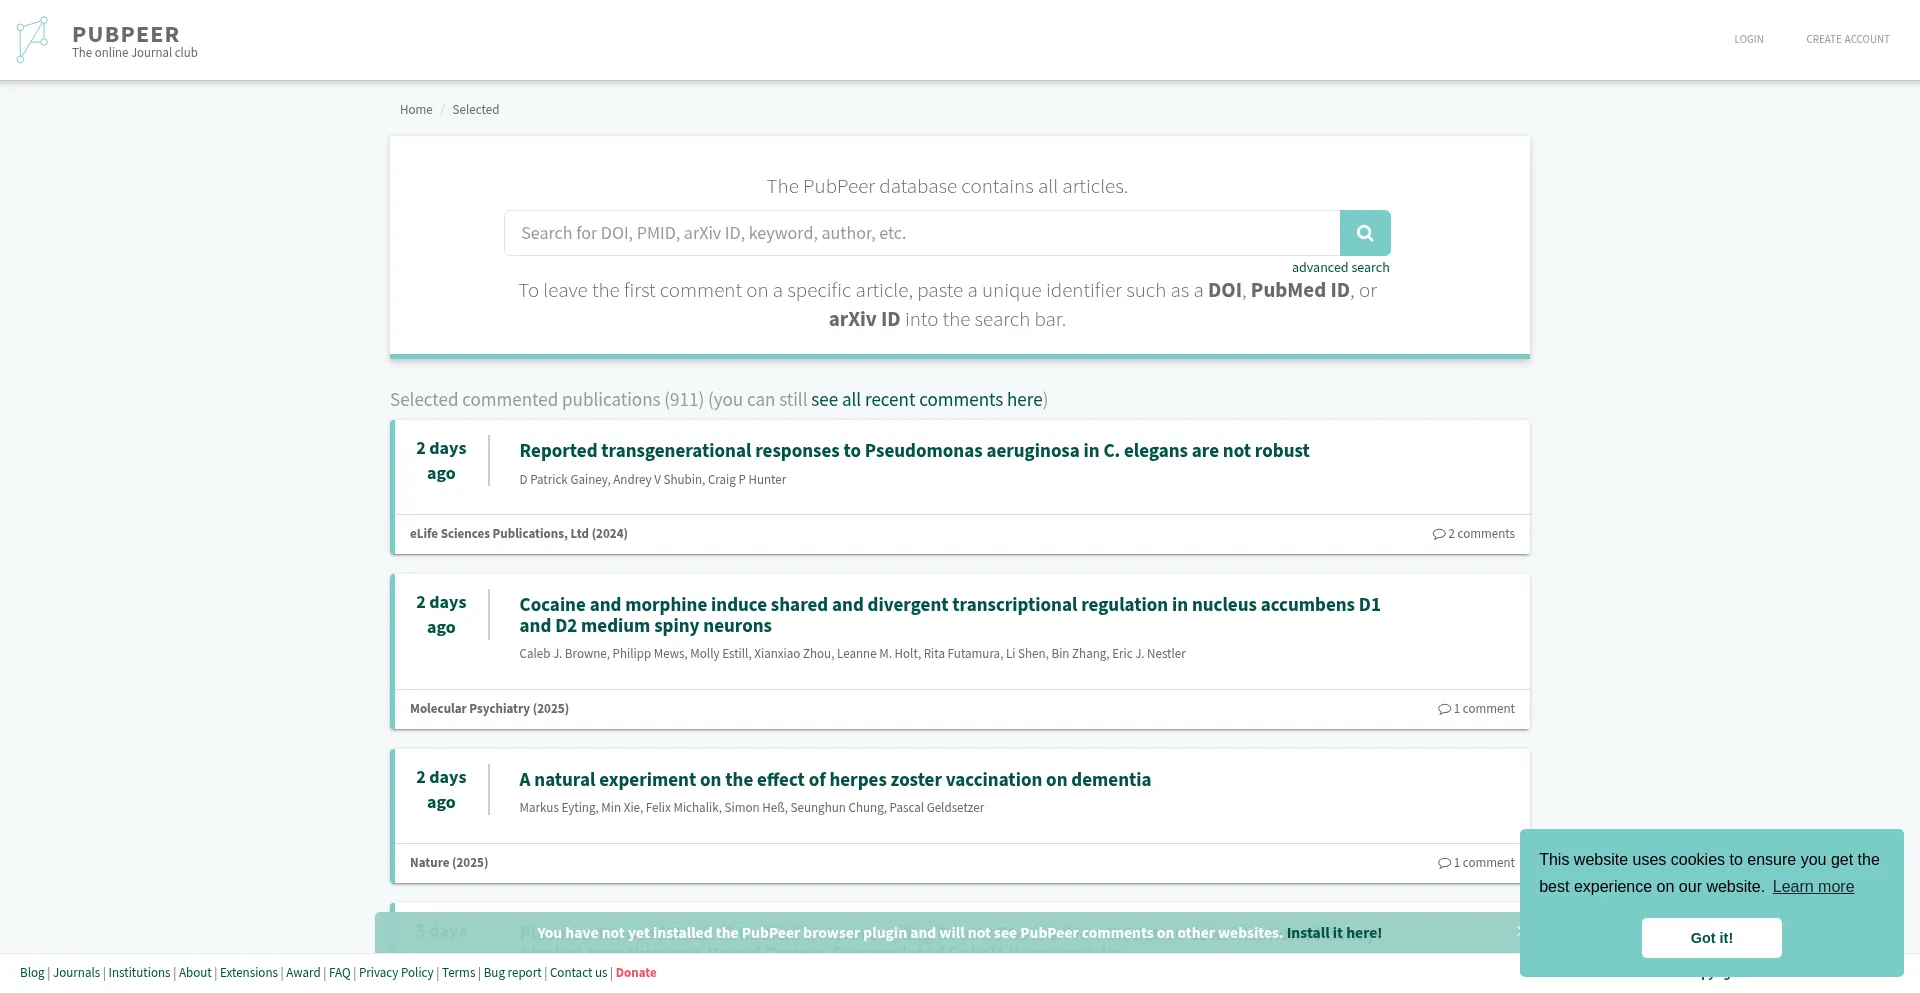Select the Selected breadcrumb item
This screenshot has width=1920, height=993.
point(475,109)
